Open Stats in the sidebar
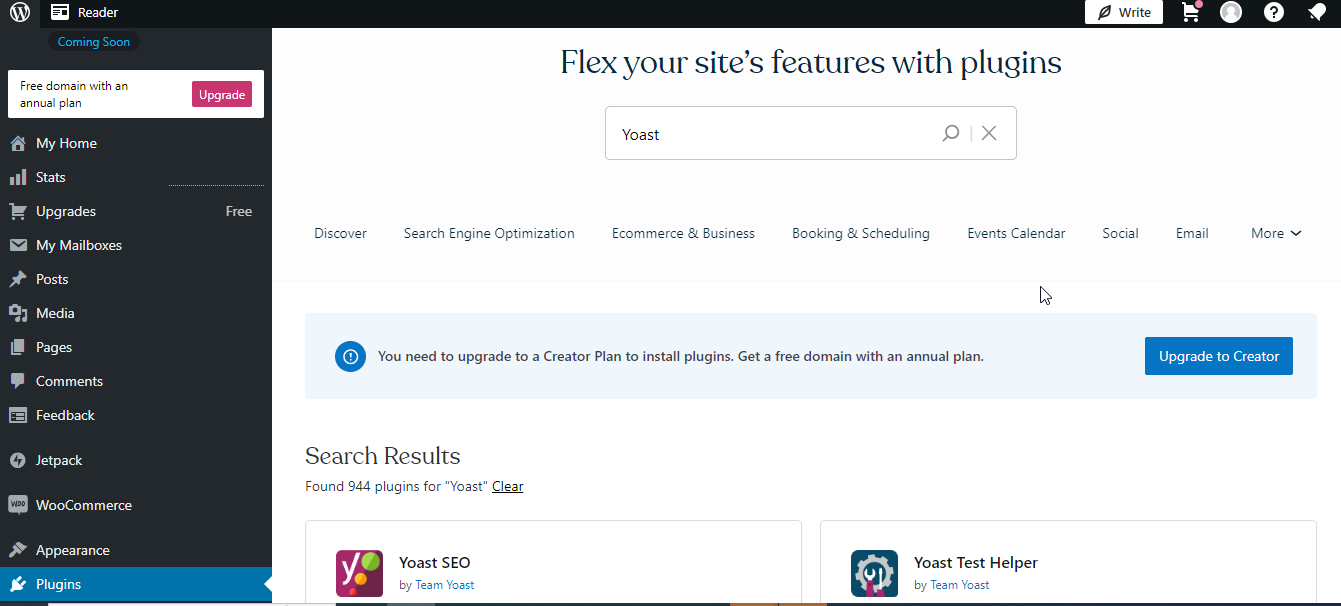 136,177
